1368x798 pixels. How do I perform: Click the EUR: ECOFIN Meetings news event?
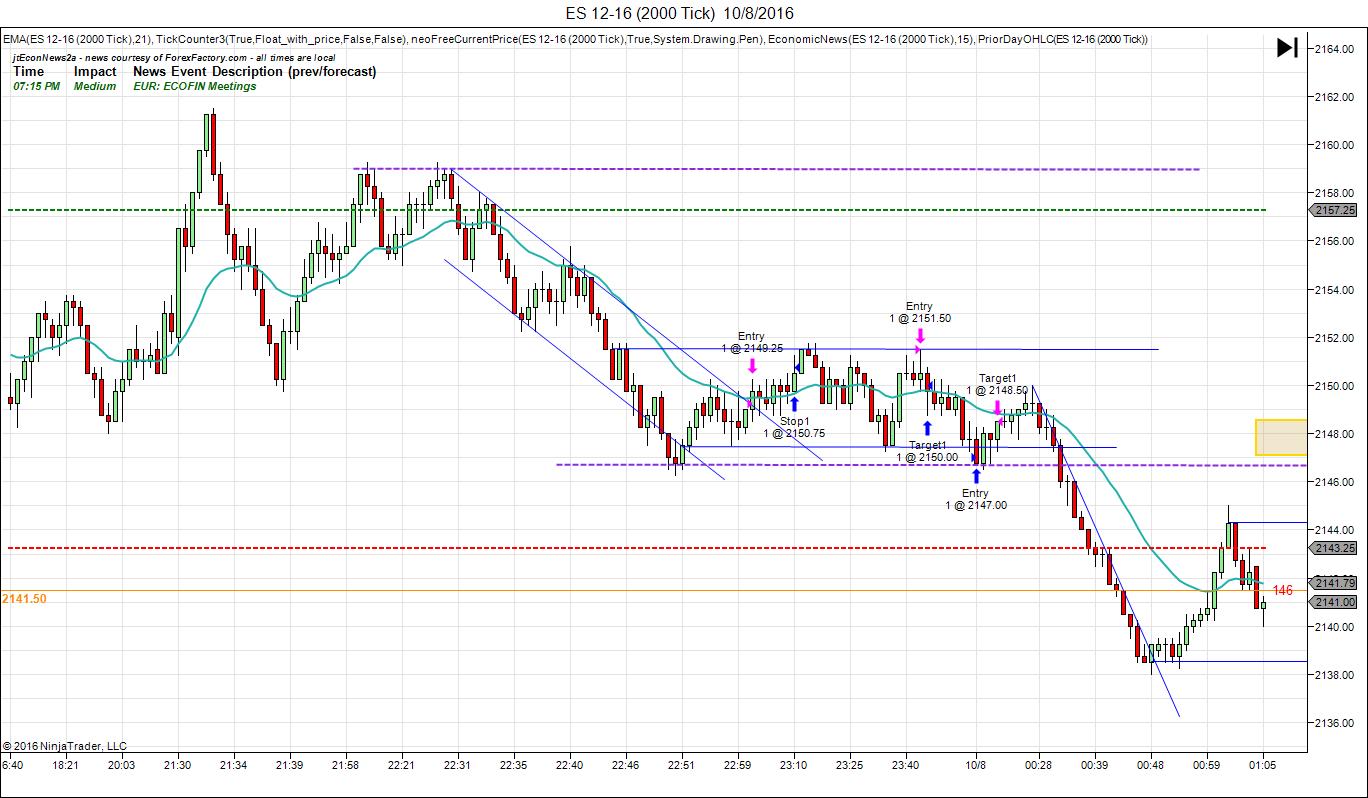pos(194,86)
